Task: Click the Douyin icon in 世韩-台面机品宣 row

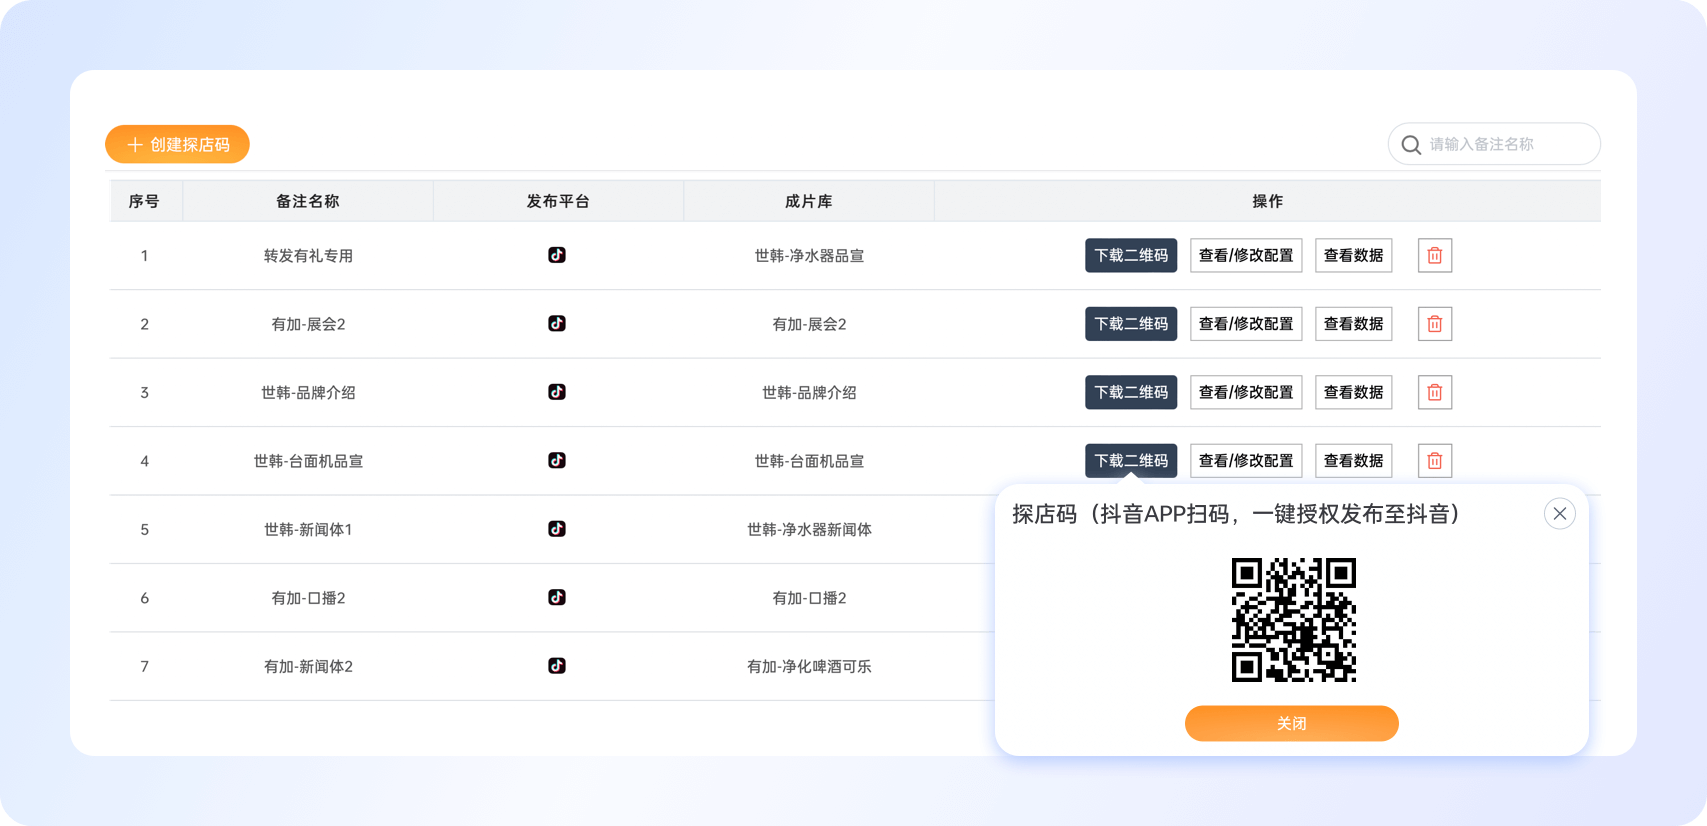Action: [x=557, y=460]
